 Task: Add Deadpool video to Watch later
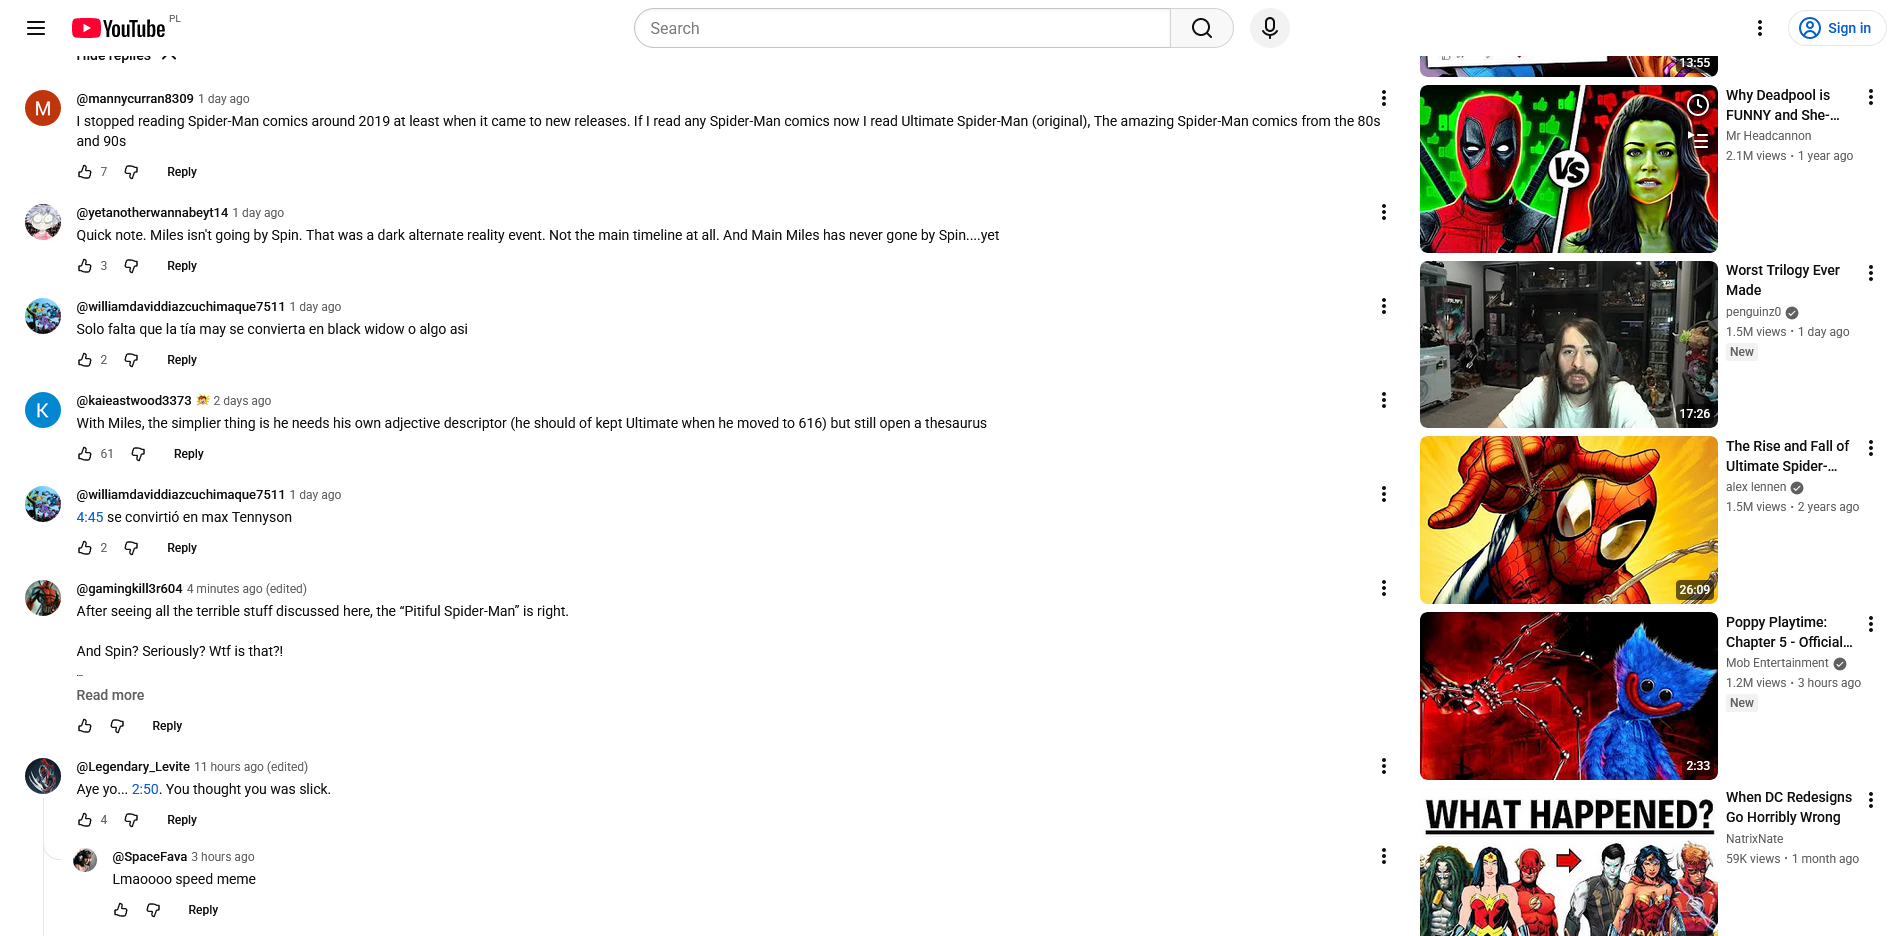1698,105
